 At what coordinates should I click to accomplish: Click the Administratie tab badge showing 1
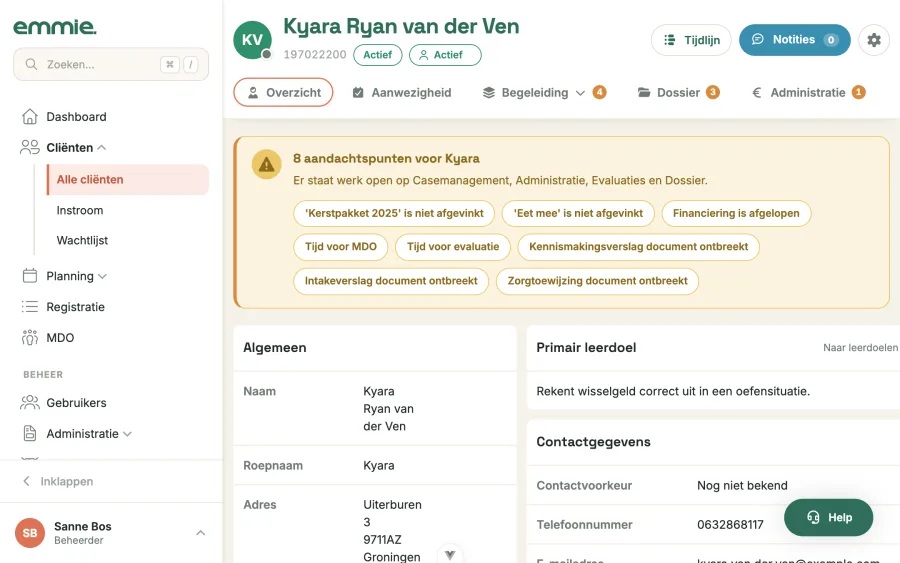[858, 92]
